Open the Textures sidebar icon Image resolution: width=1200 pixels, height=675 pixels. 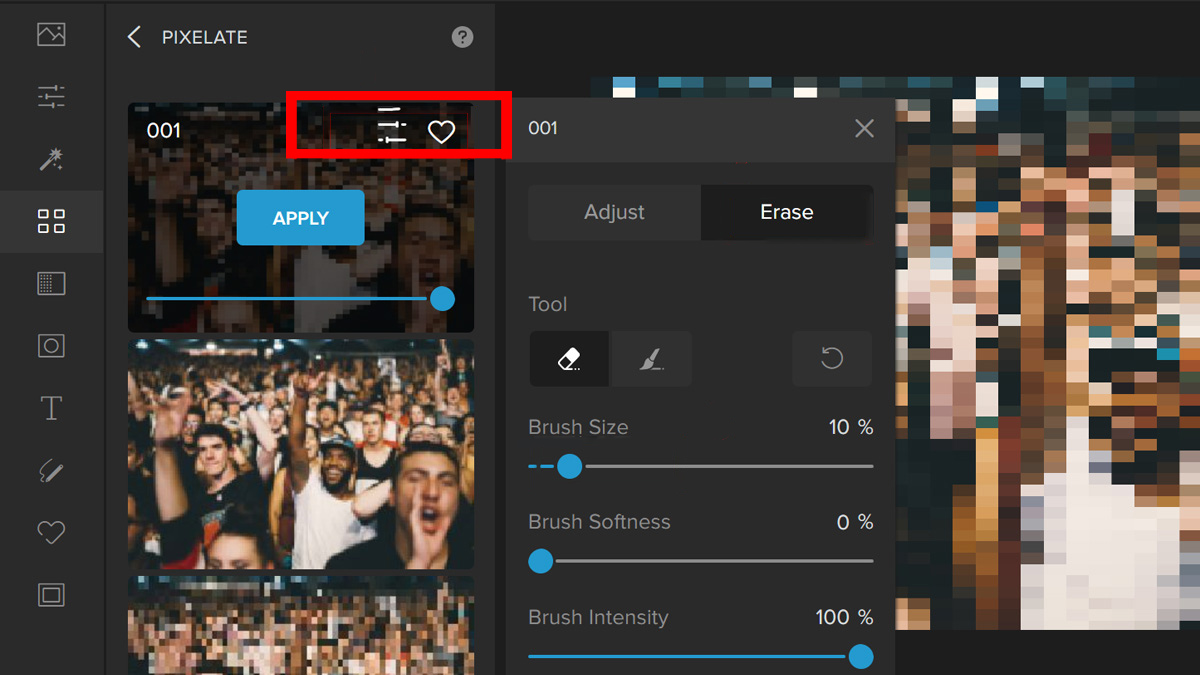pyautogui.click(x=51, y=284)
